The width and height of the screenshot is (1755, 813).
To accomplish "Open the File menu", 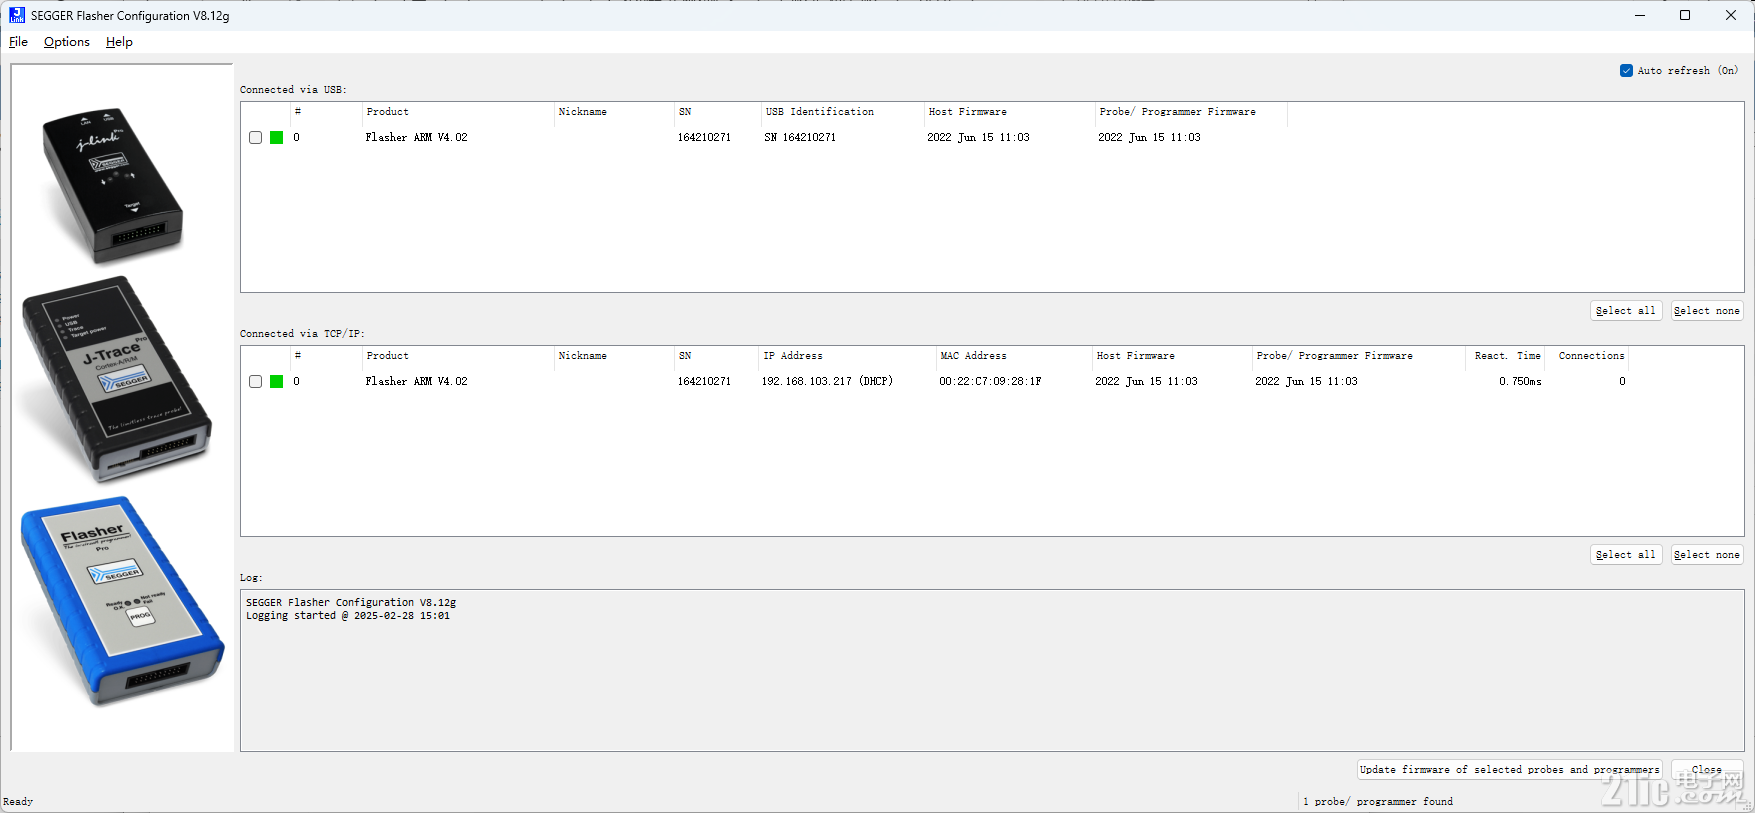I will 18,42.
